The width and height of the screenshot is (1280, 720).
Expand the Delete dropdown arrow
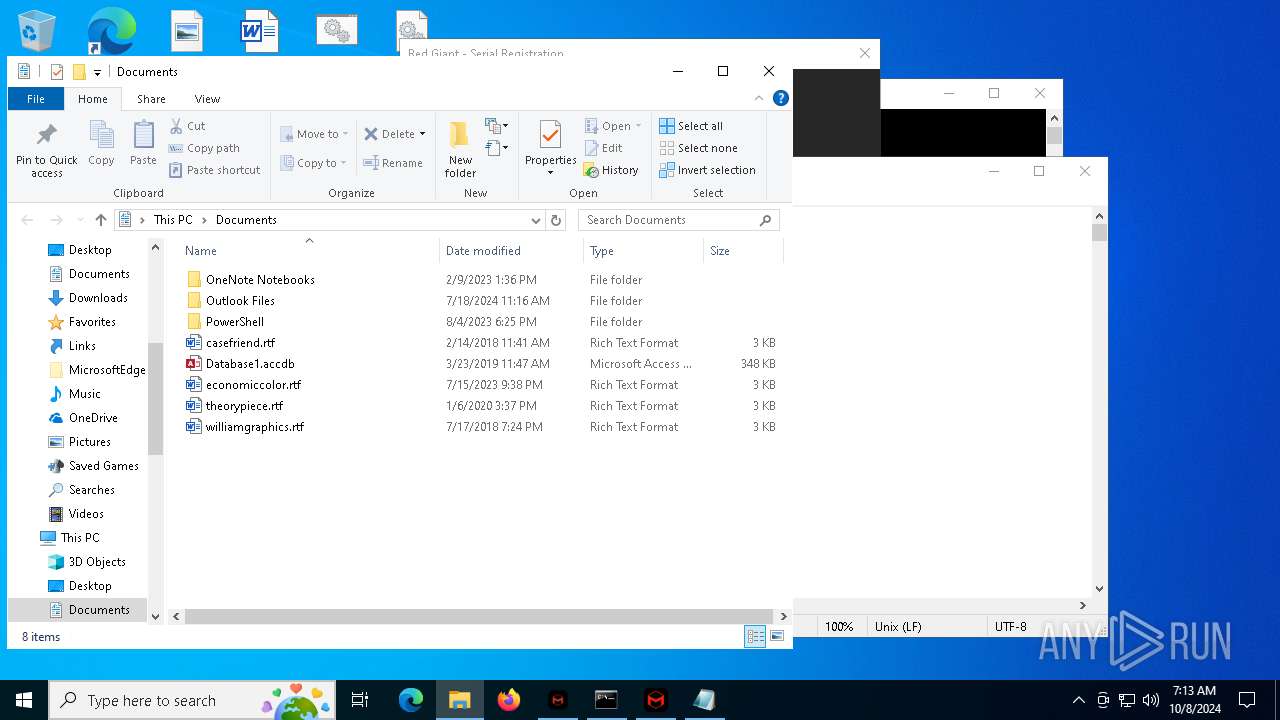[x=422, y=134]
